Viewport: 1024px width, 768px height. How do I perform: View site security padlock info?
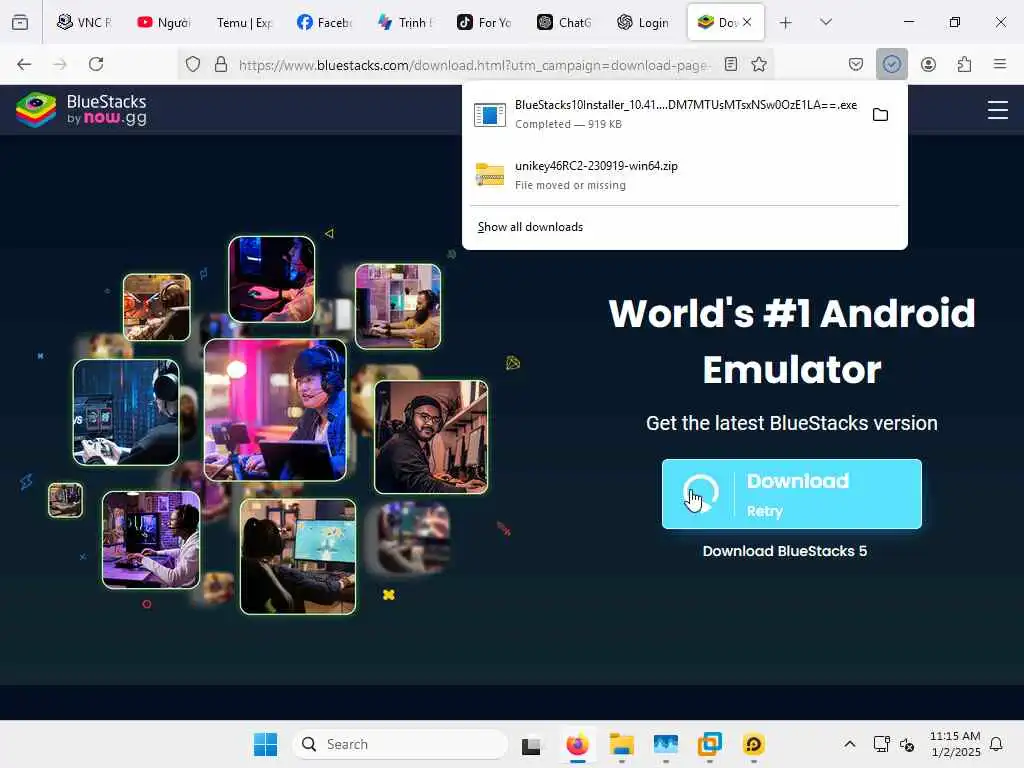coord(221,64)
